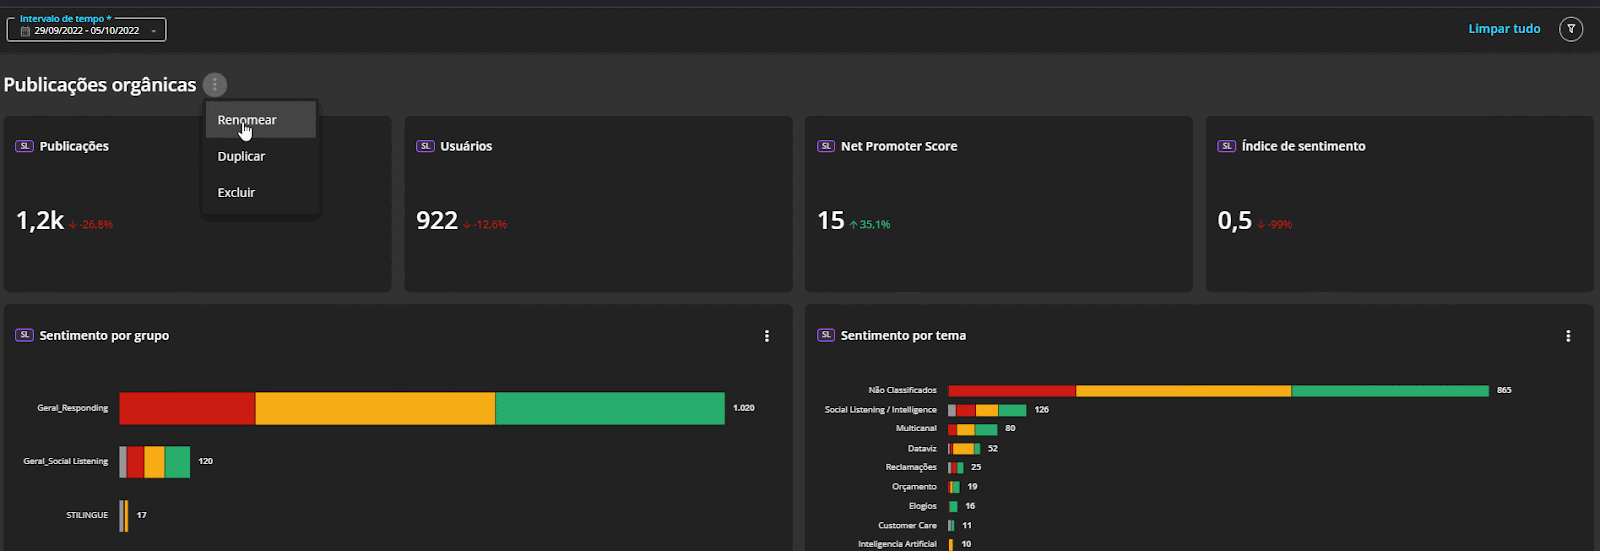This screenshot has width=1600, height=551.
Task: Click the Net Promoter Score value 15
Action: [x=831, y=221]
